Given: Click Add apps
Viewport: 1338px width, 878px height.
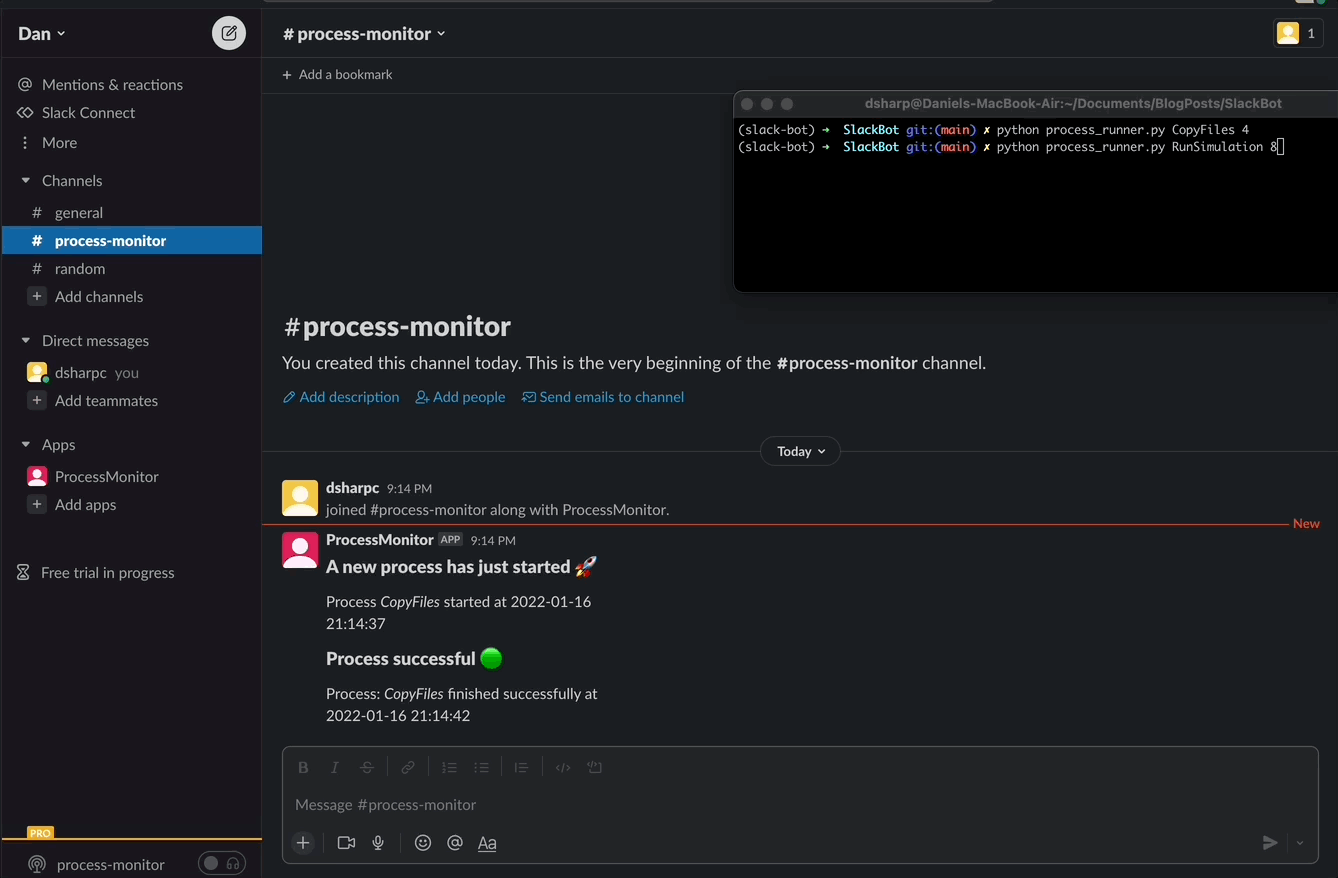Looking at the screenshot, I should point(85,505).
